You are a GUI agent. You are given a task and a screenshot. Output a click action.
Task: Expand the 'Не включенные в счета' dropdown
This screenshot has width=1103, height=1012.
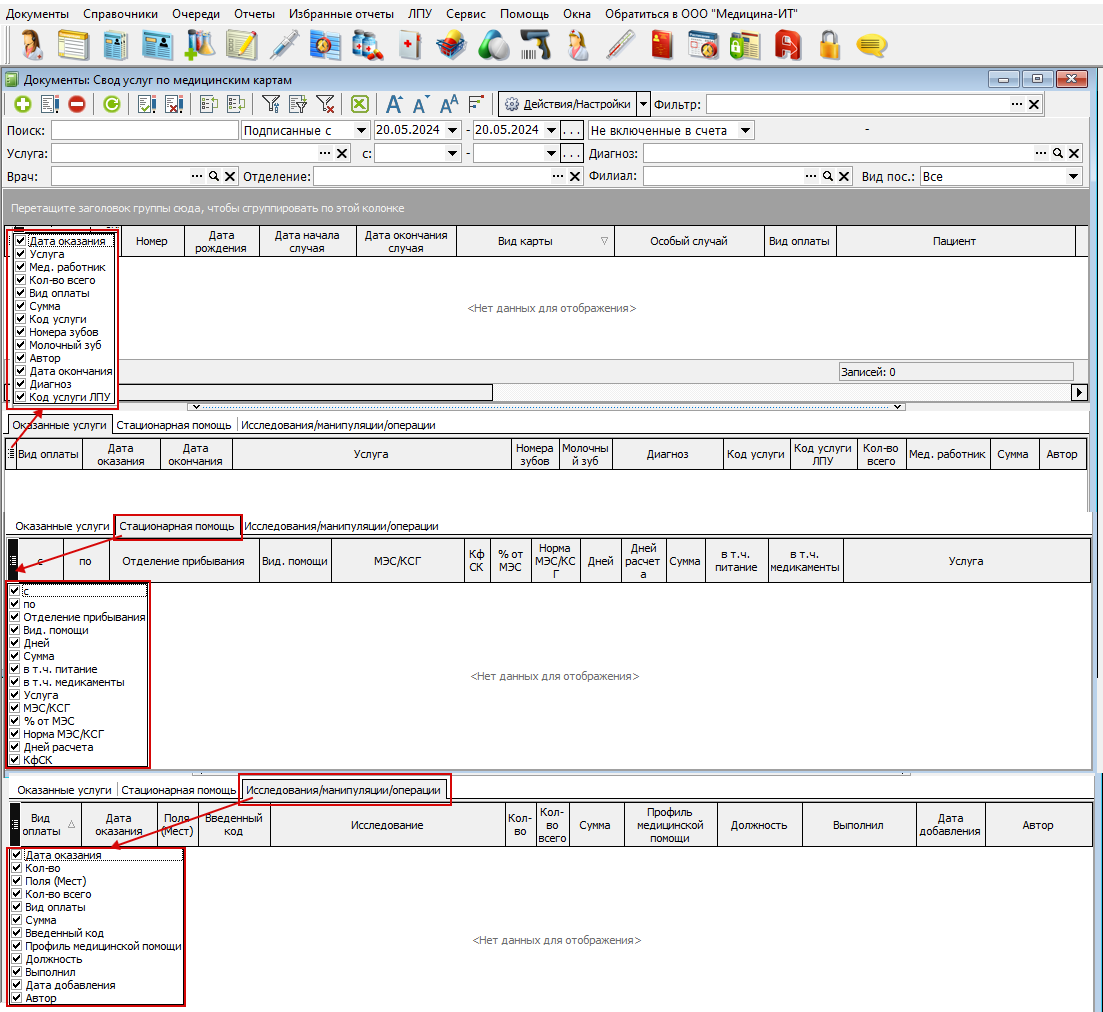coord(746,130)
